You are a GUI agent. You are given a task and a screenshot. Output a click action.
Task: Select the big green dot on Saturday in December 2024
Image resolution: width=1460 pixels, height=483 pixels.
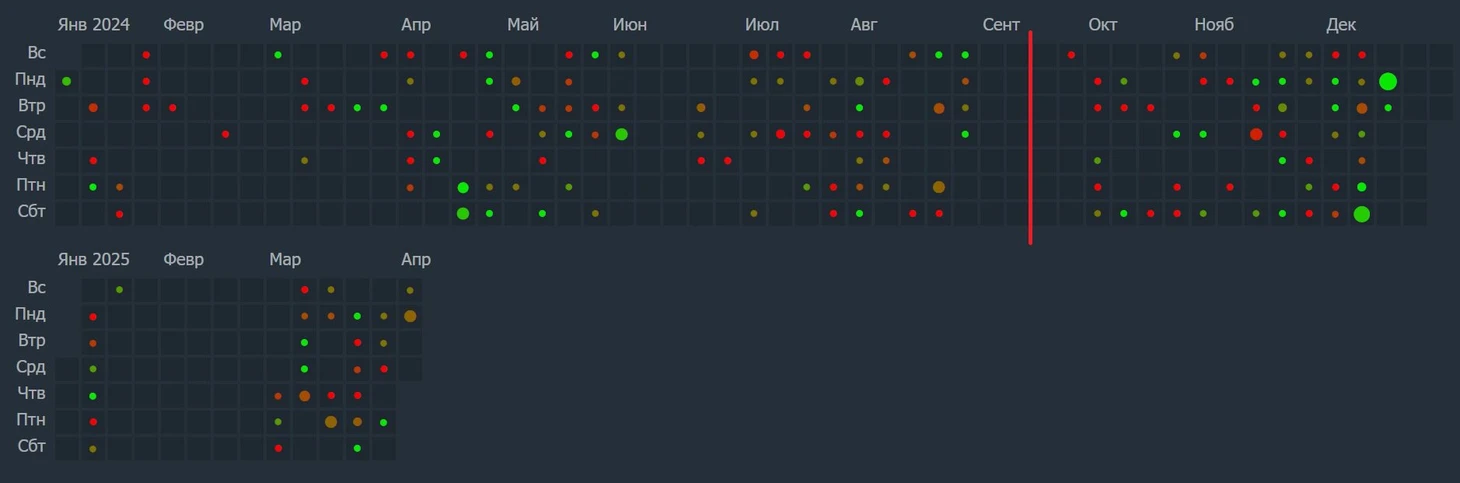(1361, 213)
